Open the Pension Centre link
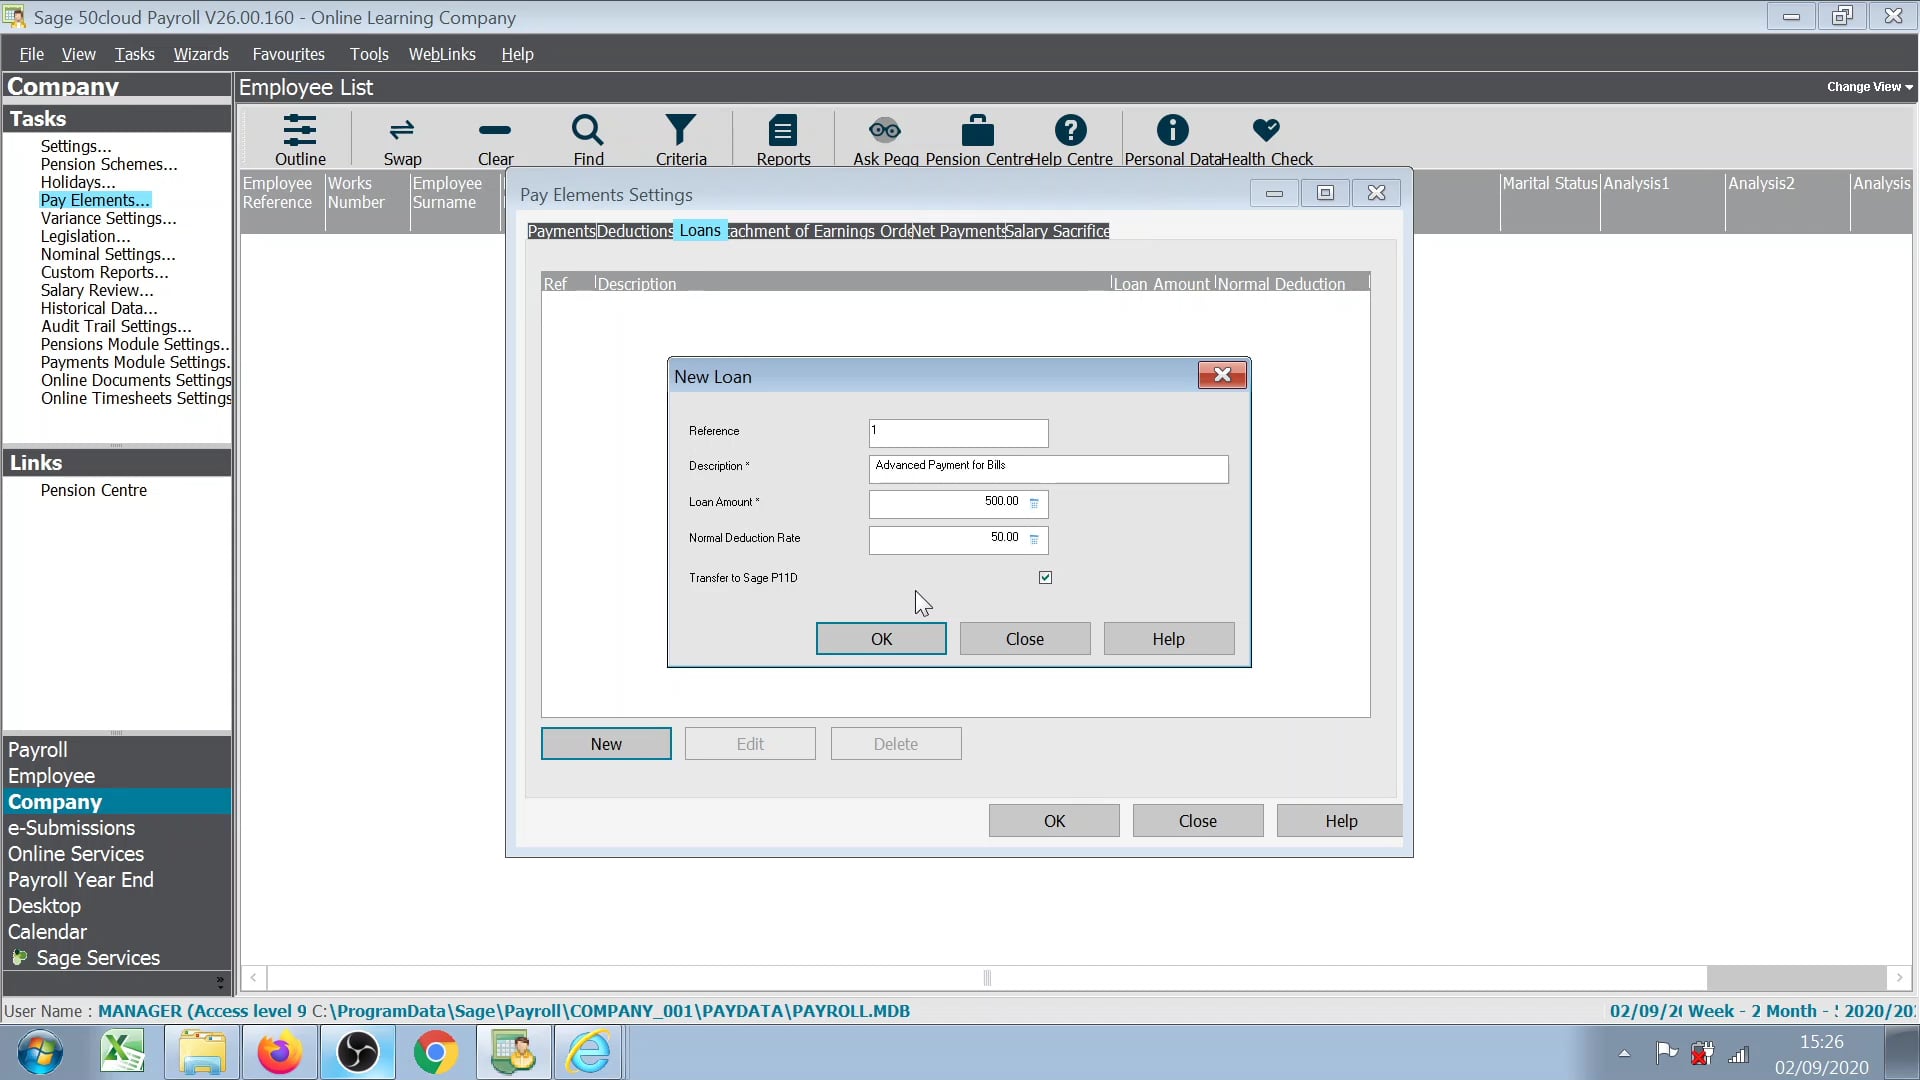 (94, 490)
